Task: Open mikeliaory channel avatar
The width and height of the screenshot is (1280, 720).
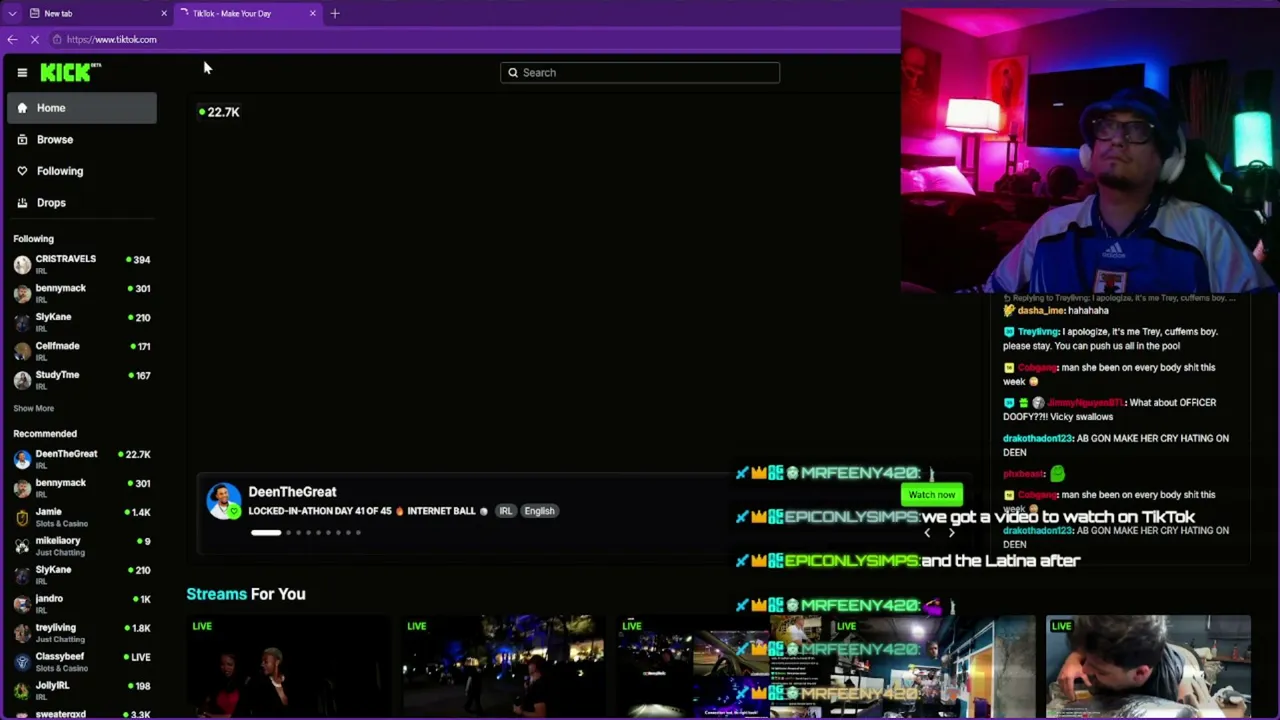Action: coord(22,546)
